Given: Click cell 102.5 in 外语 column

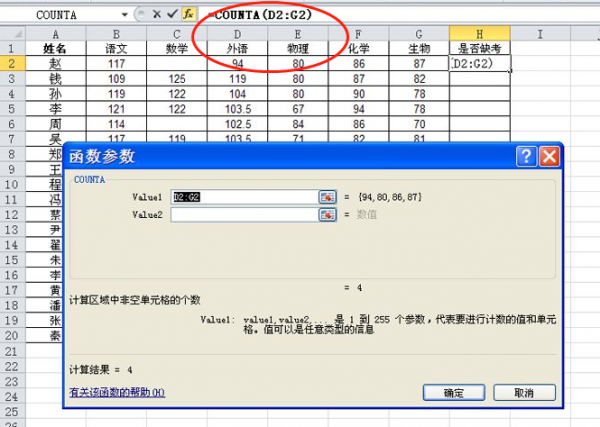Looking at the screenshot, I should 237,124.
